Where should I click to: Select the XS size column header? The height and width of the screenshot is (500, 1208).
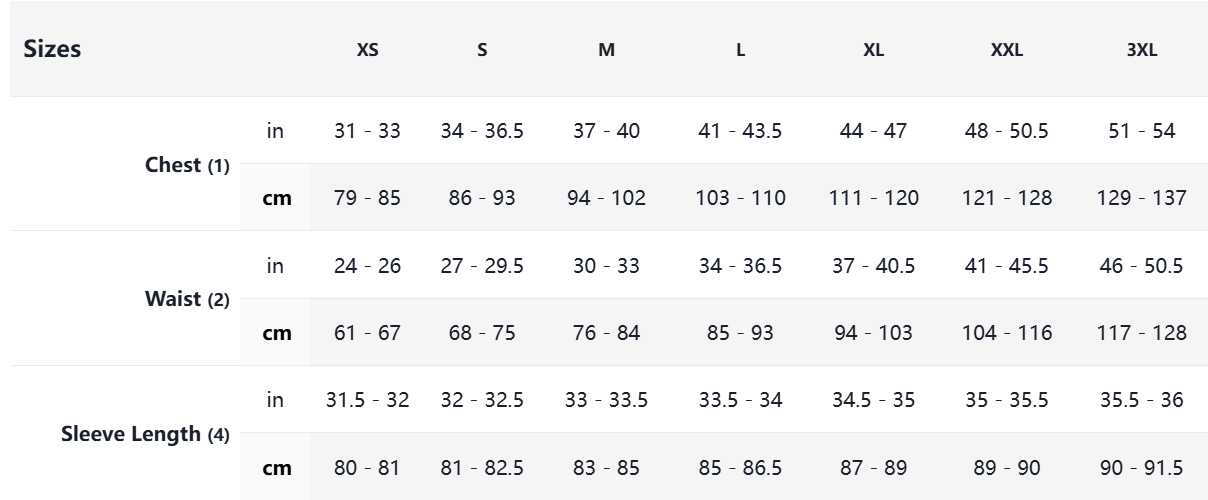tap(367, 50)
